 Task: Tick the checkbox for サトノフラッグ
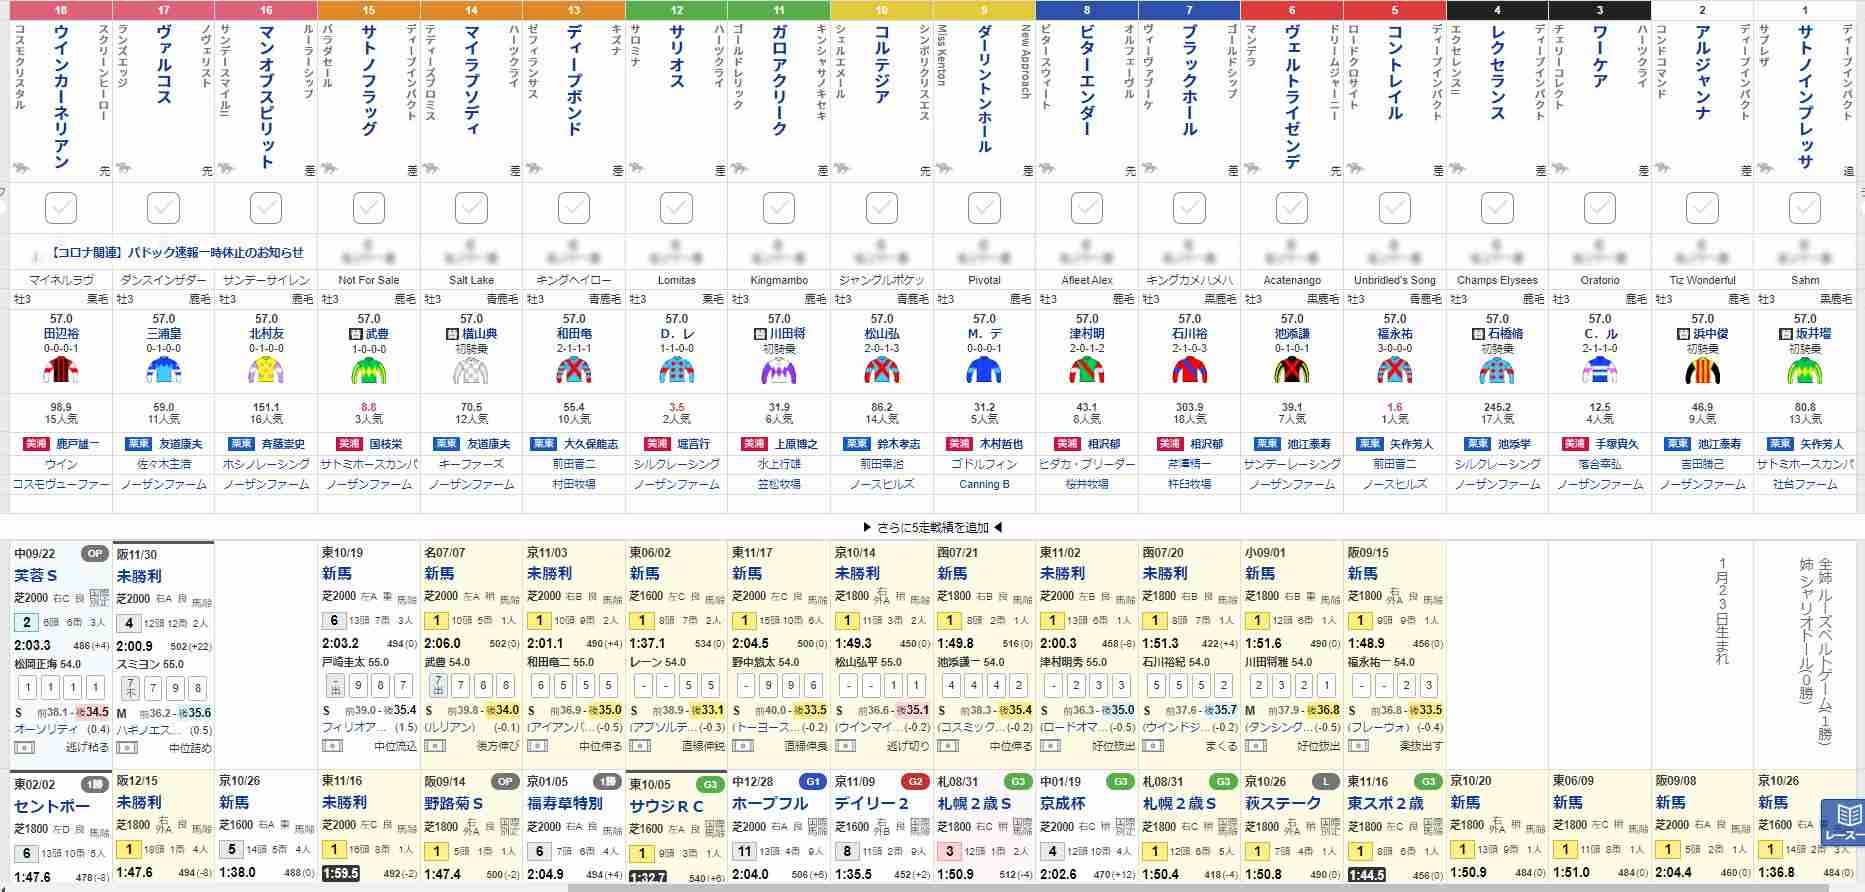tap(369, 208)
